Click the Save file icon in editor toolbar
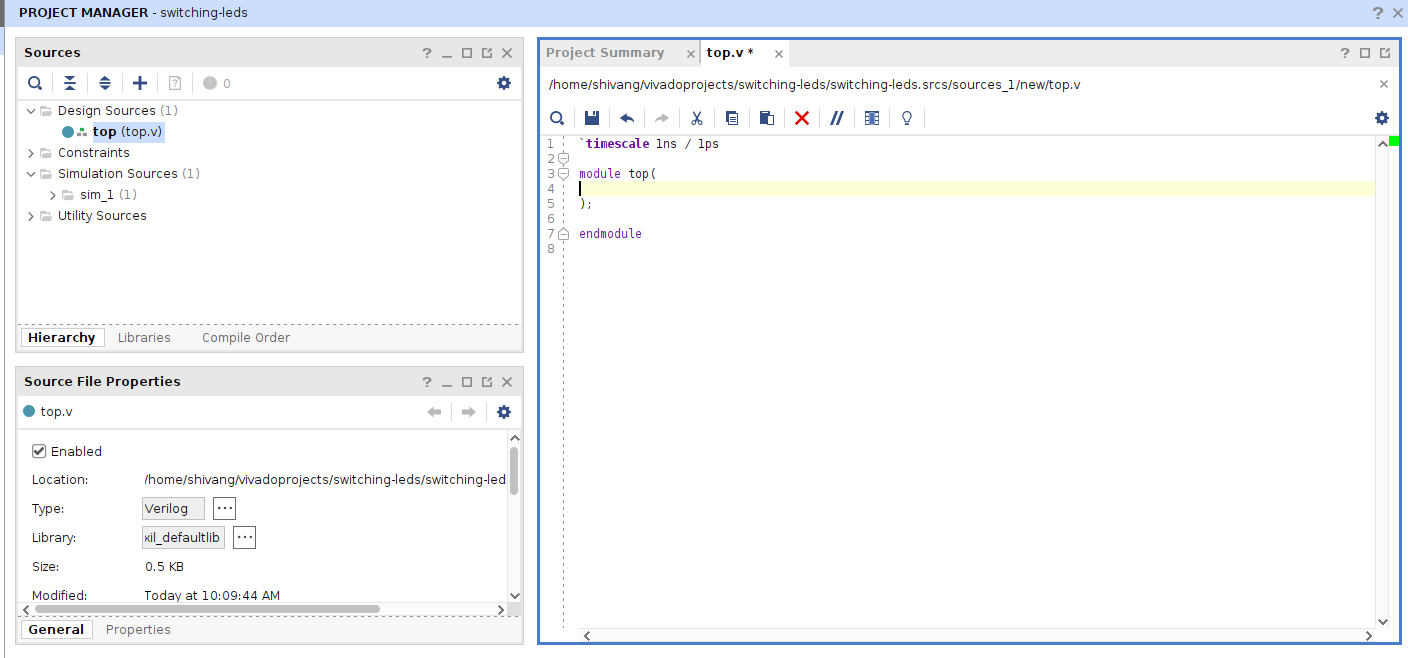Viewport: 1408px width, 658px height. point(592,118)
